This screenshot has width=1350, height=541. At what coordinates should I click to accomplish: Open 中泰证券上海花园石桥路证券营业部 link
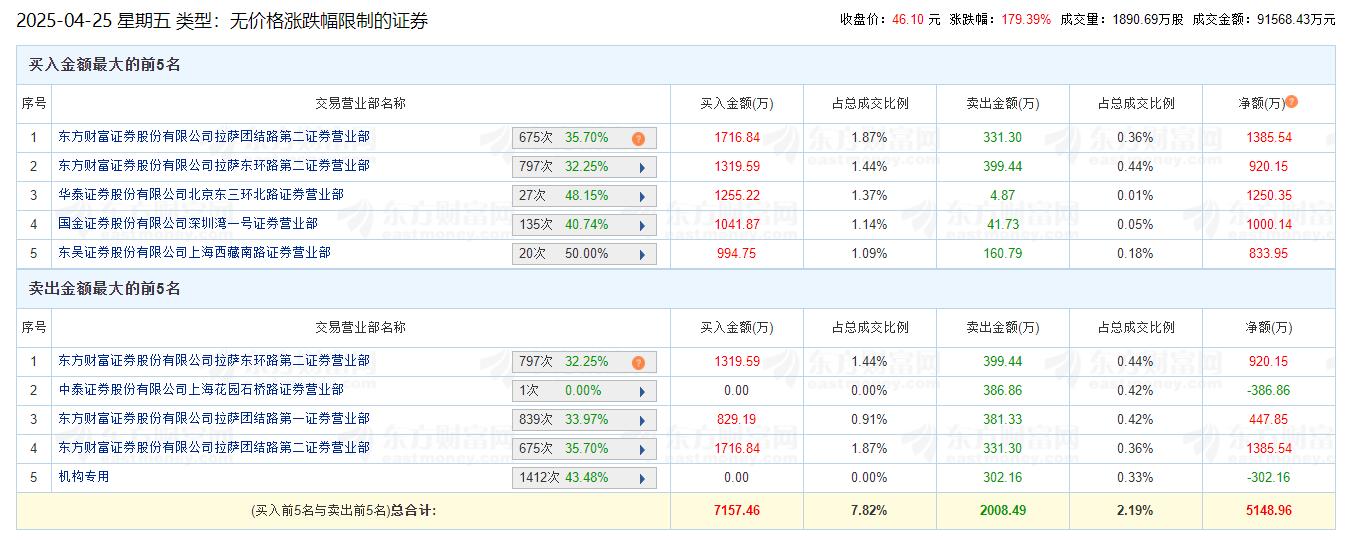(x=200, y=390)
